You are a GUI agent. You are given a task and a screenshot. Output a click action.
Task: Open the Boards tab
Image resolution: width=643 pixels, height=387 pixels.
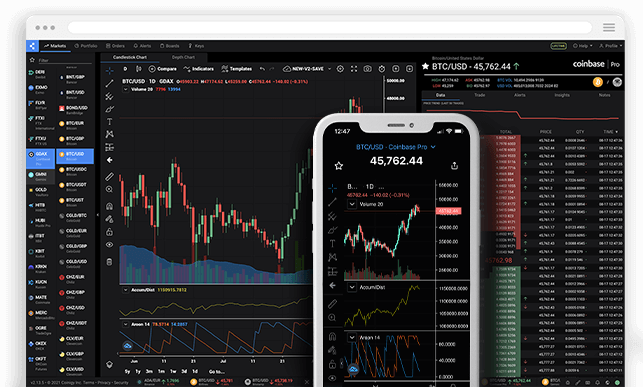pyautogui.click(x=169, y=46)
